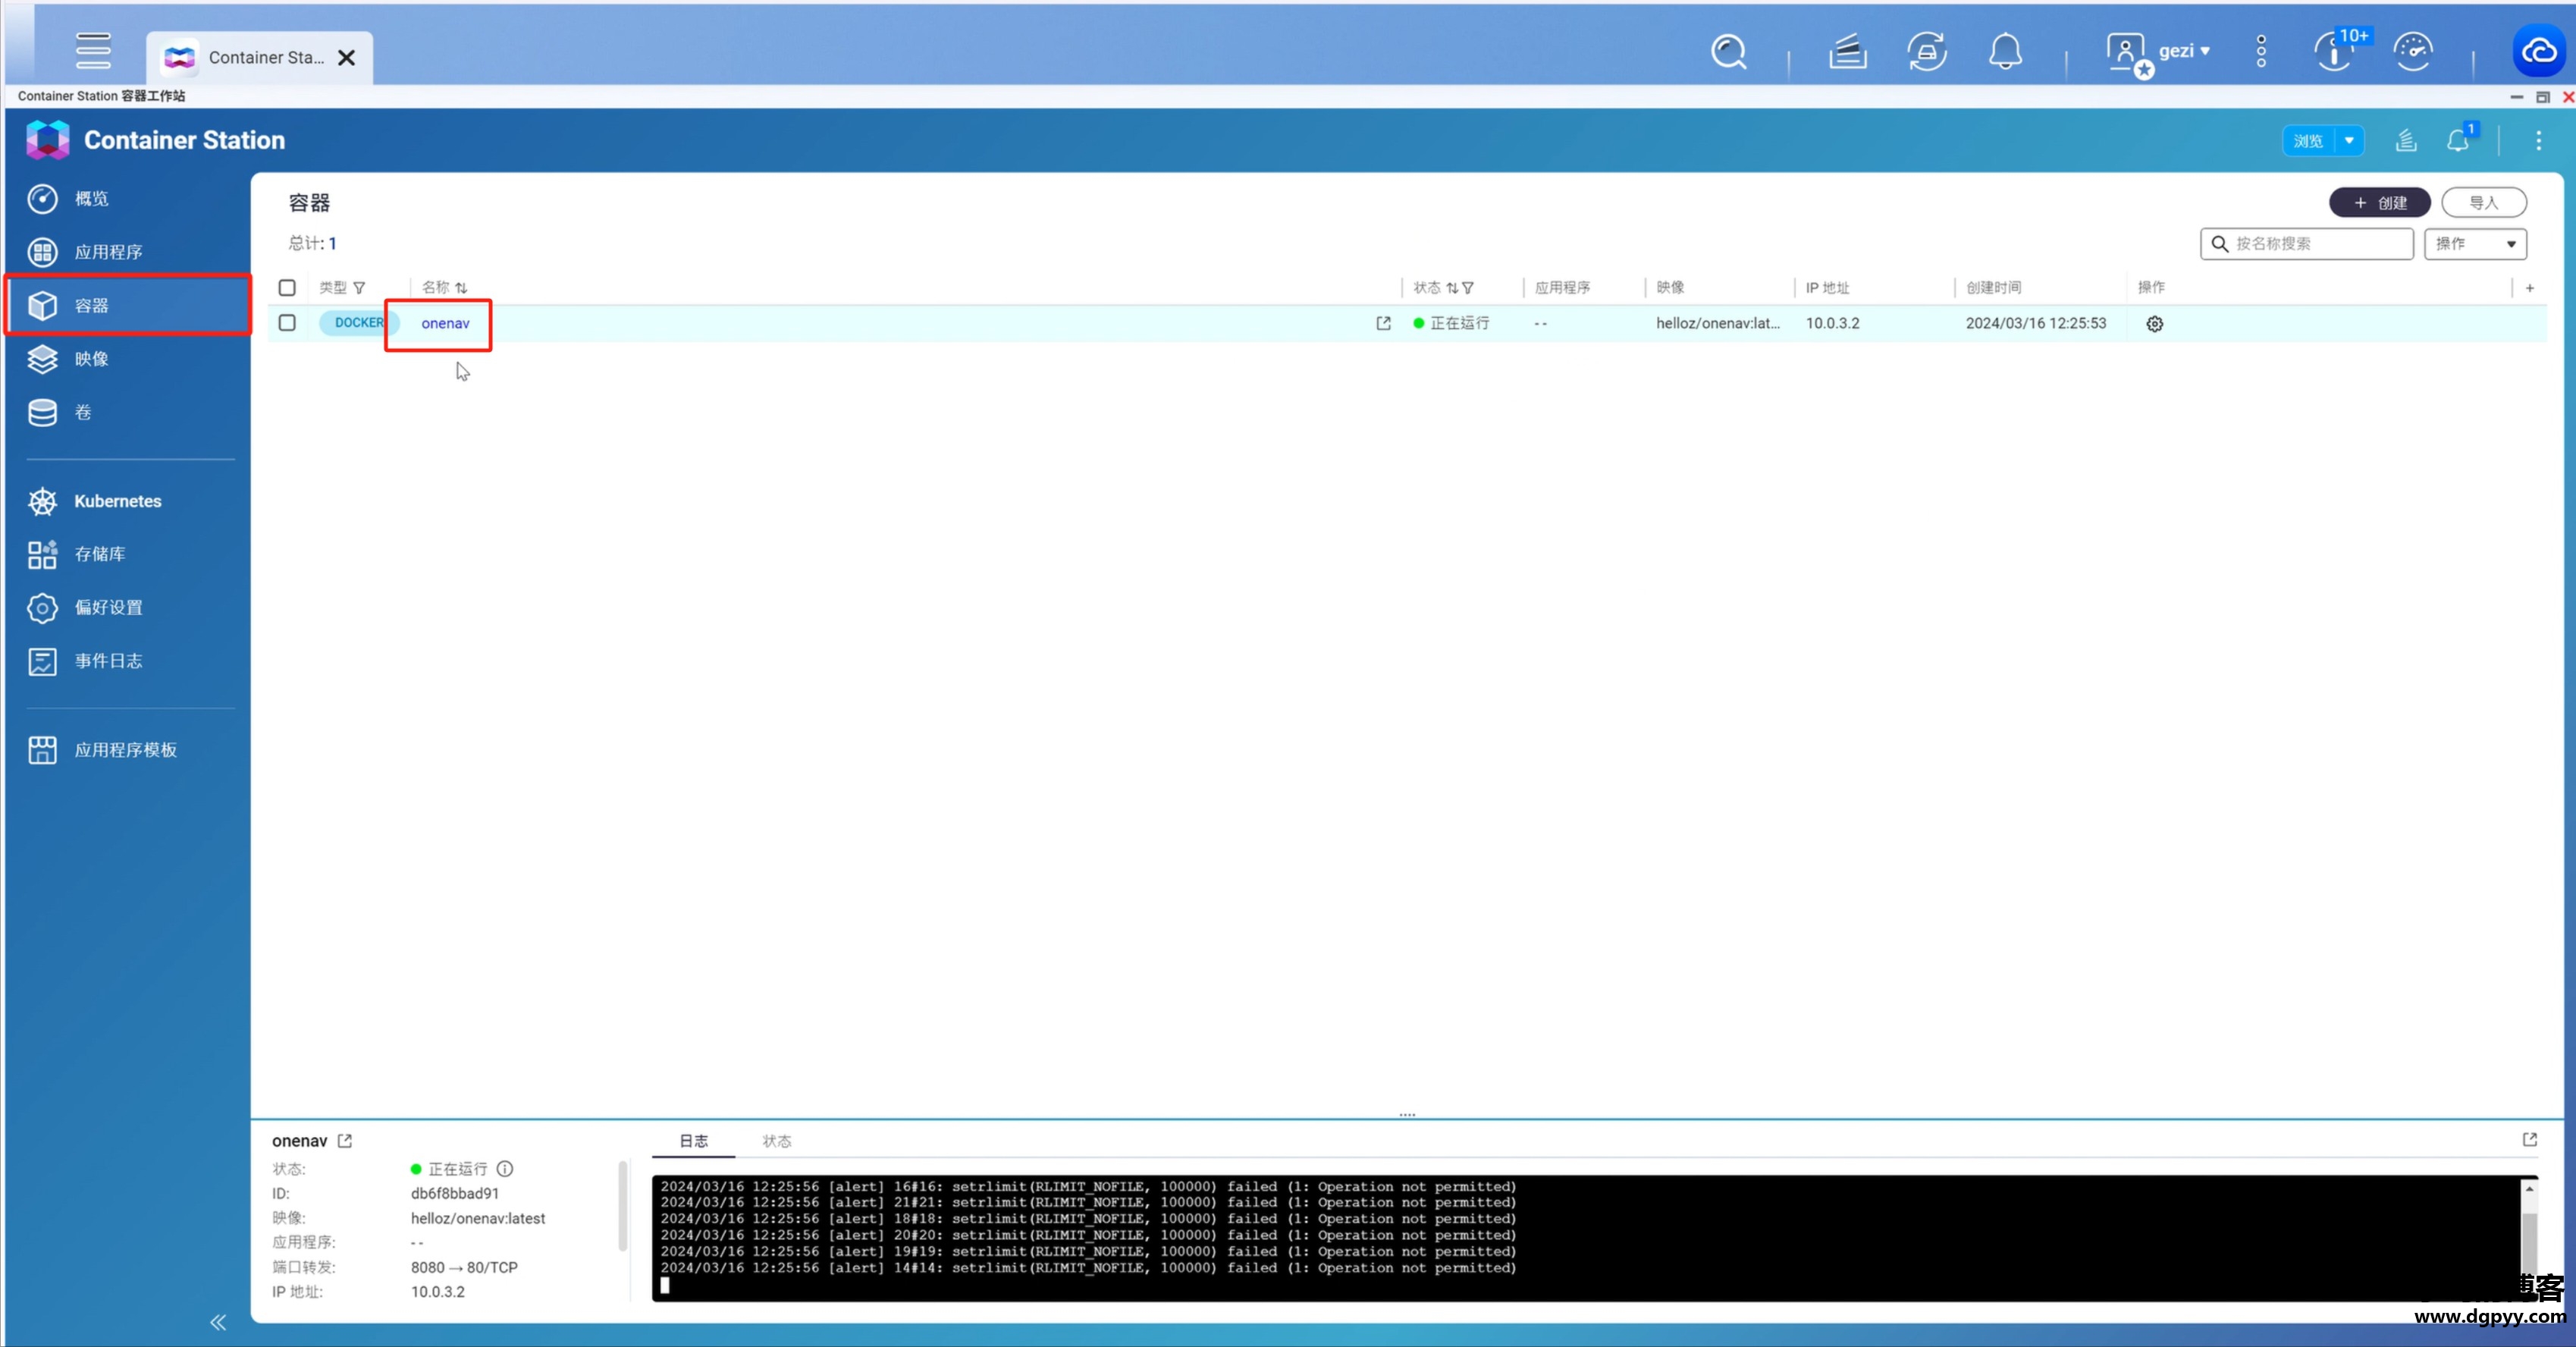Add a column with the plus icon
The image size is (2576, 1347).
[2529, 288]
